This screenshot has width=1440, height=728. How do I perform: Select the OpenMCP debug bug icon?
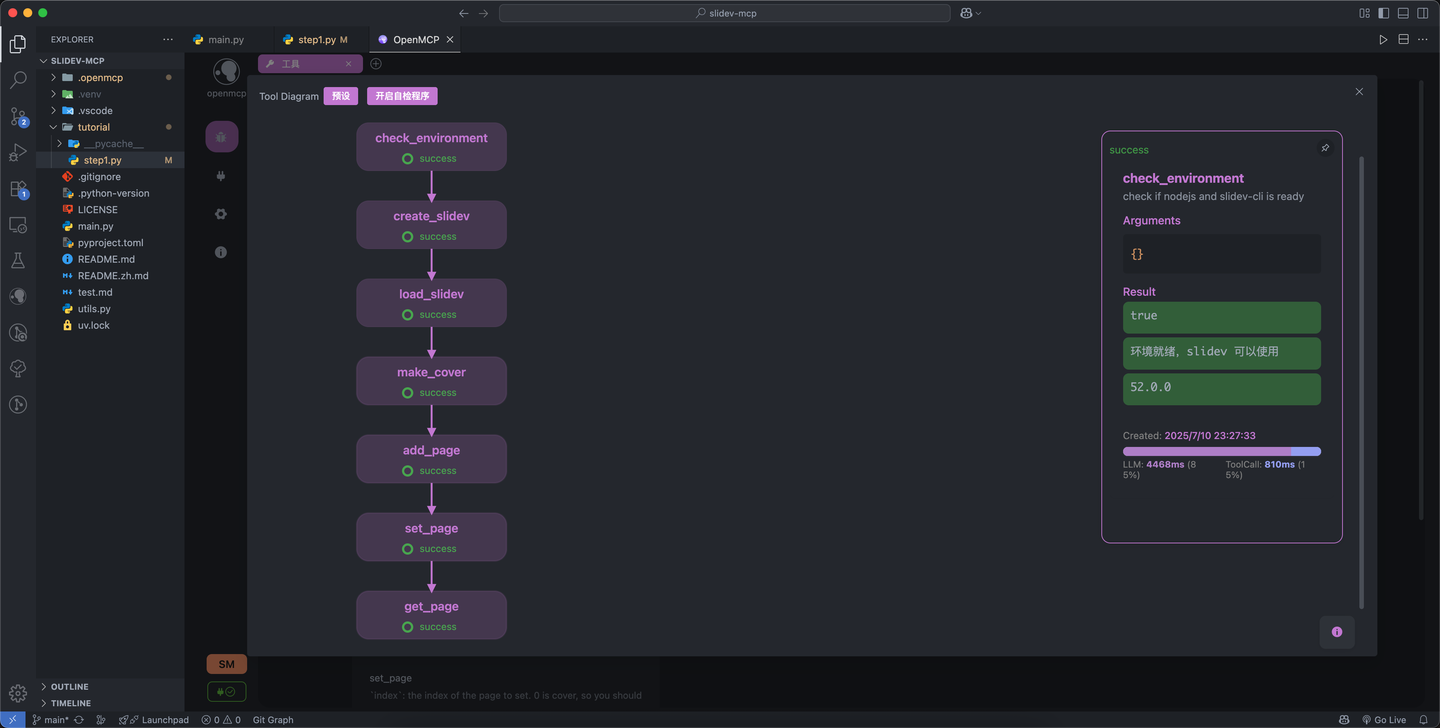[221, 137]
